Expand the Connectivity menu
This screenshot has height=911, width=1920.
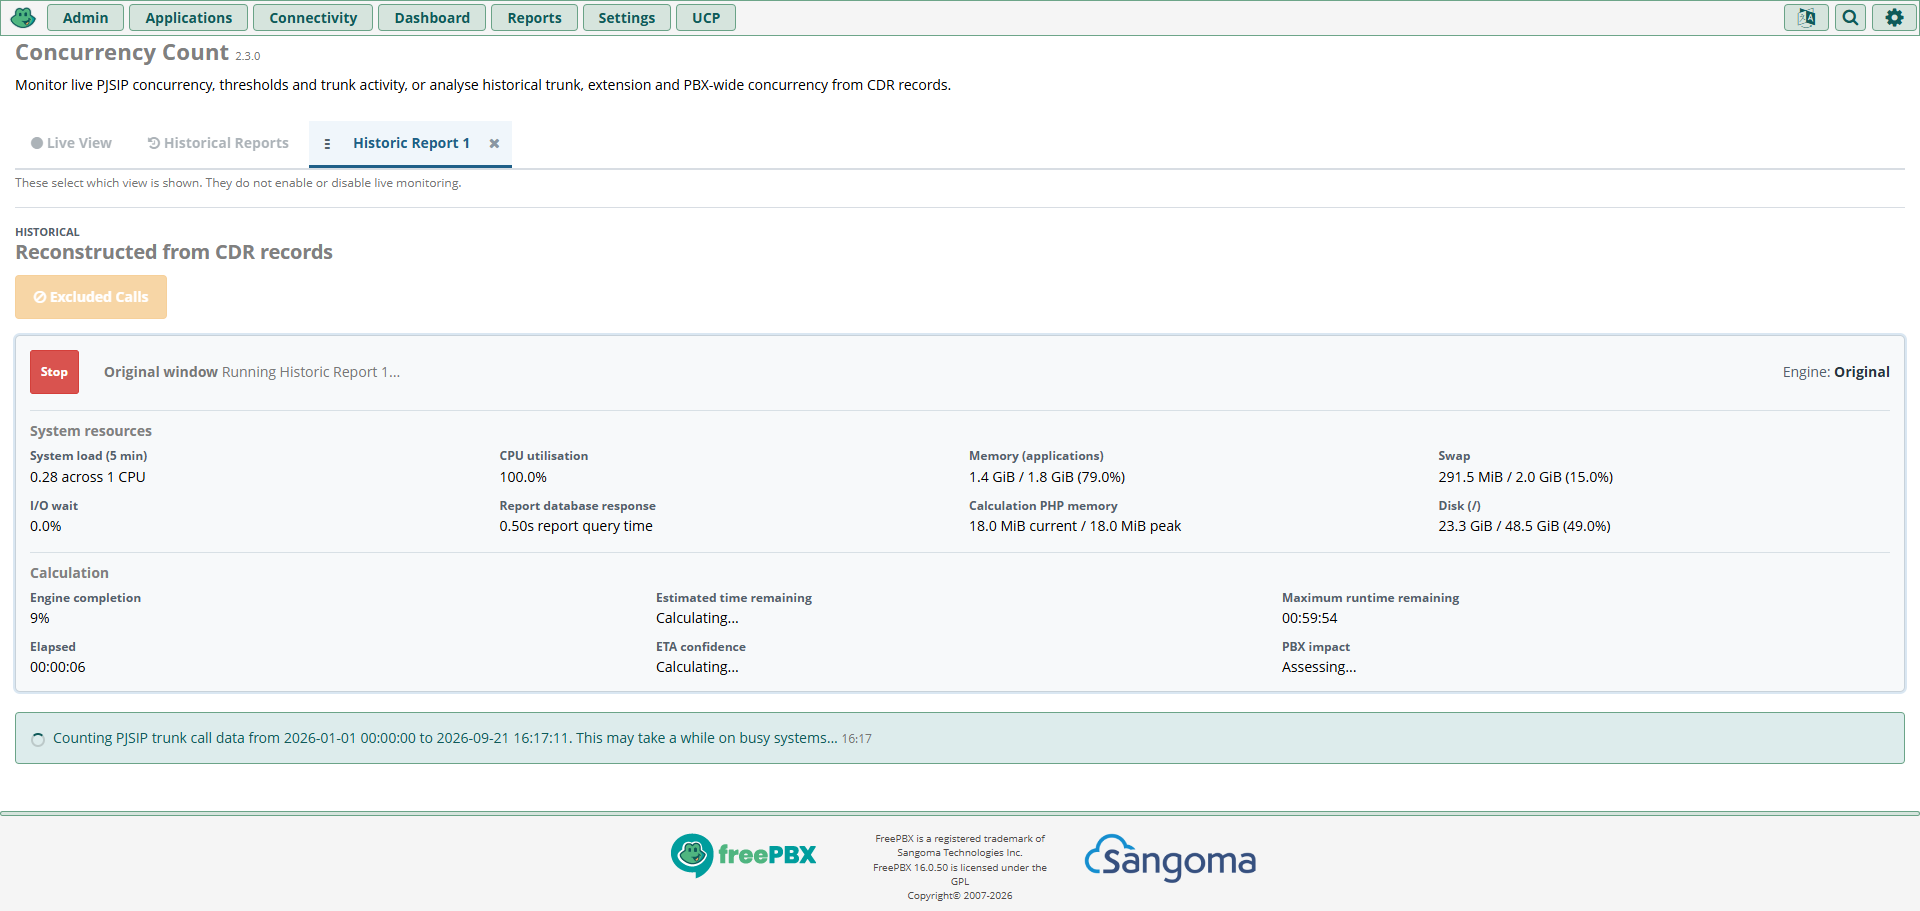click(x=313, y=18)
